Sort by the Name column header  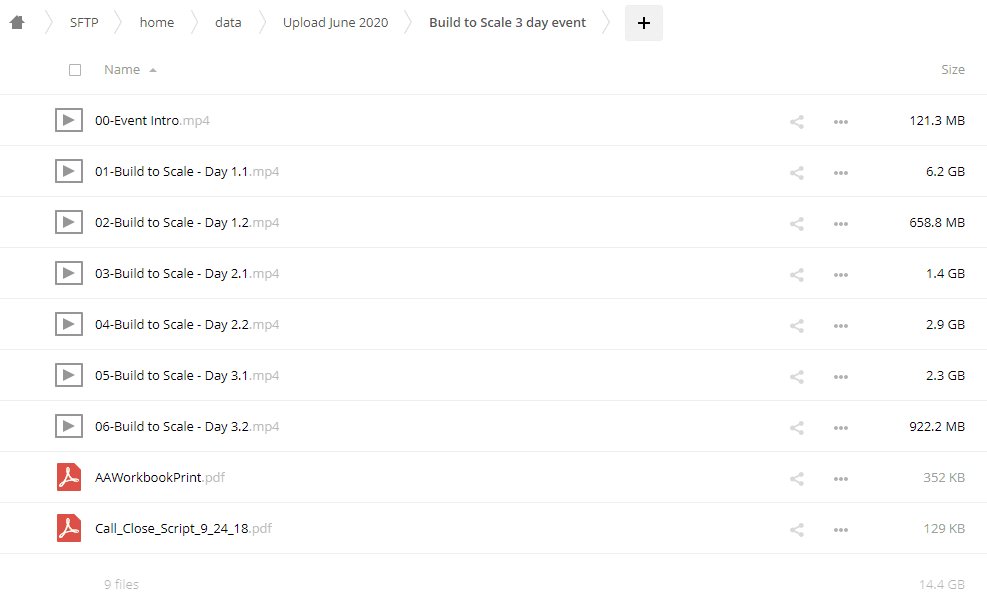[x=122, y=70]
